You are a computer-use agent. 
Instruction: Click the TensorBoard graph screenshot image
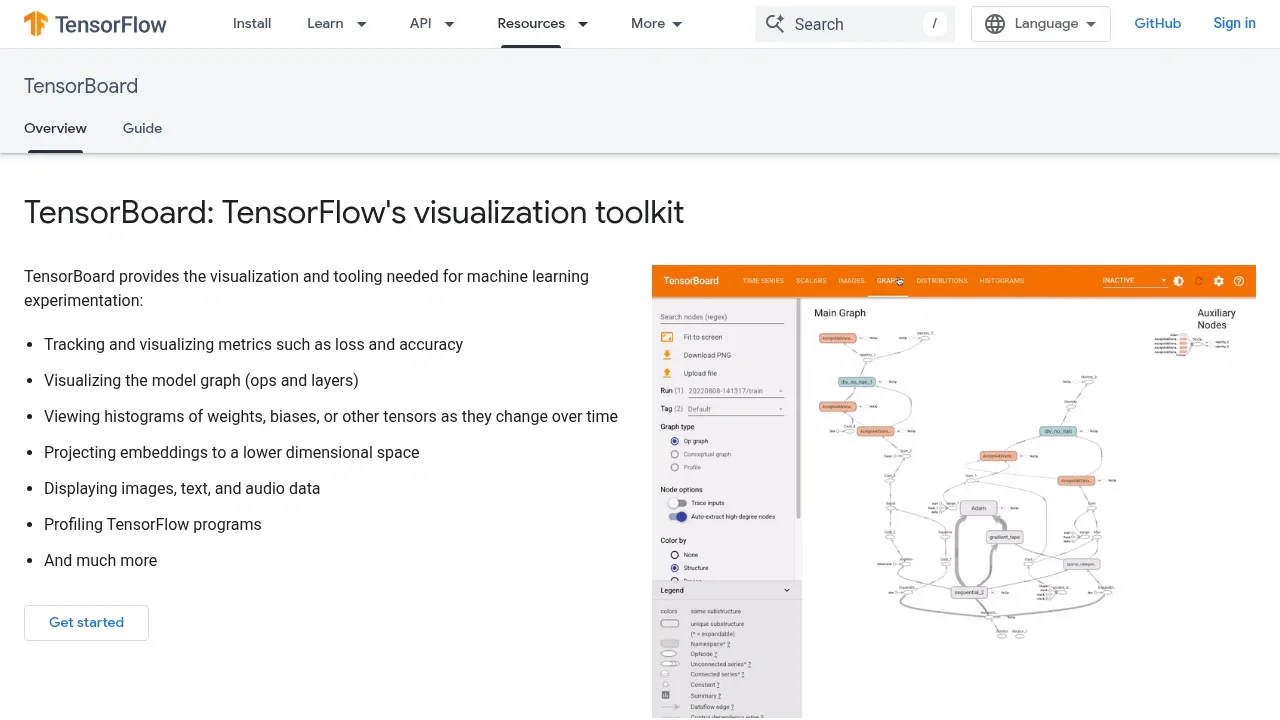coord(954,492)
